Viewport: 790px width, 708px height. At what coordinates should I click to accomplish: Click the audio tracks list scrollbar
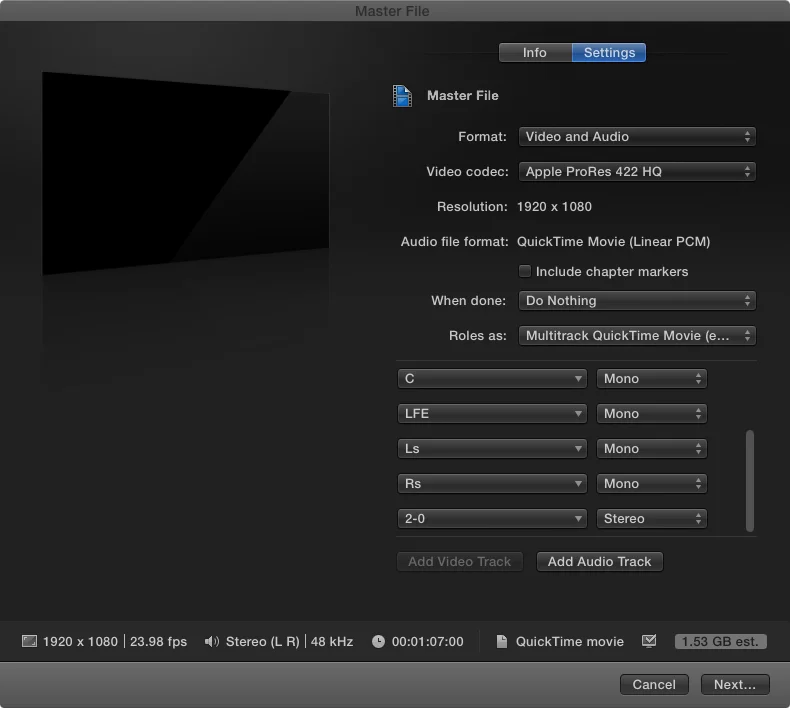click(x=750, y=481)
